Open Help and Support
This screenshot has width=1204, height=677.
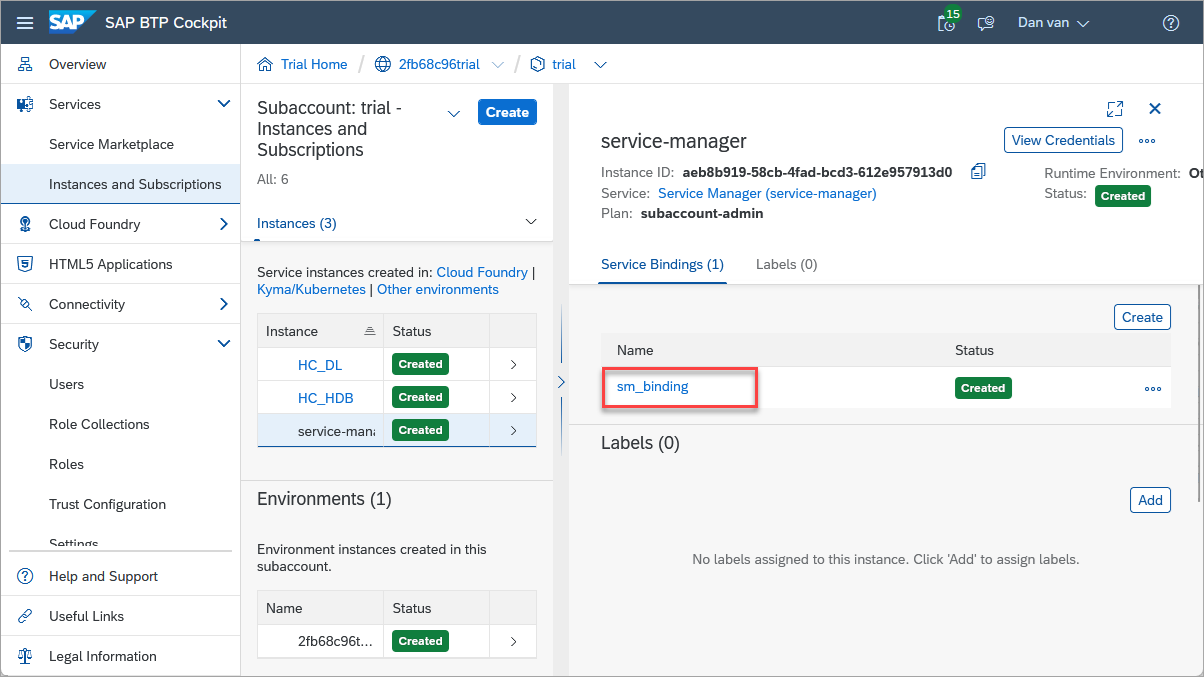(x=103, y=576)
